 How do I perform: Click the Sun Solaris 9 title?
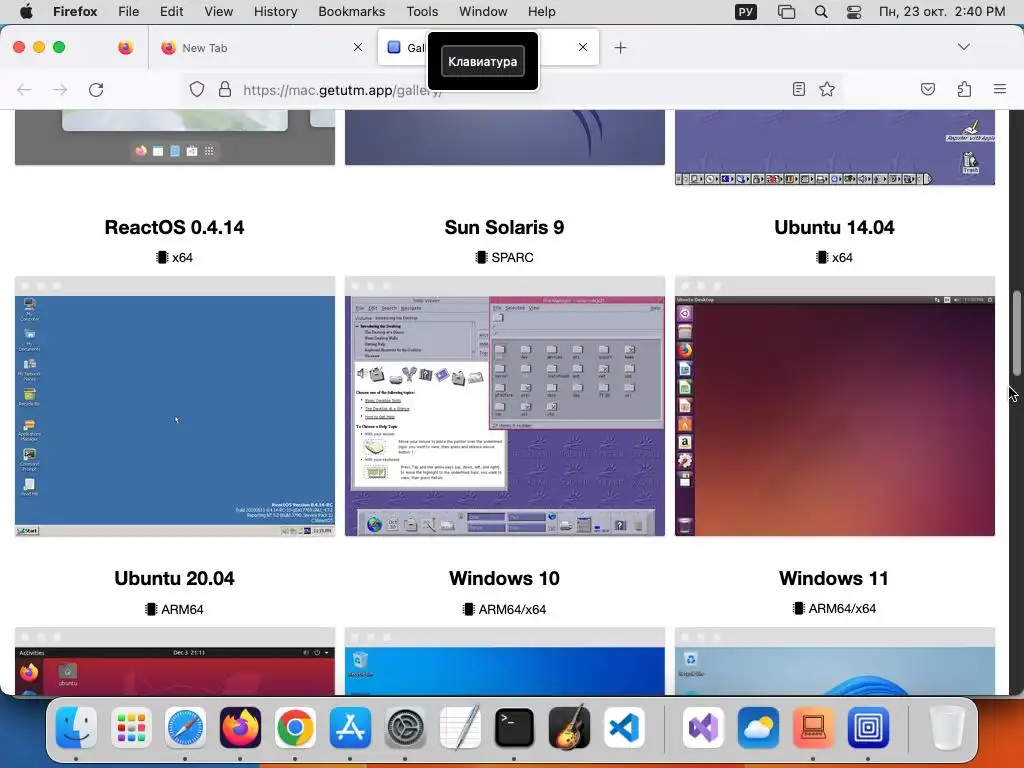[504, 227]
